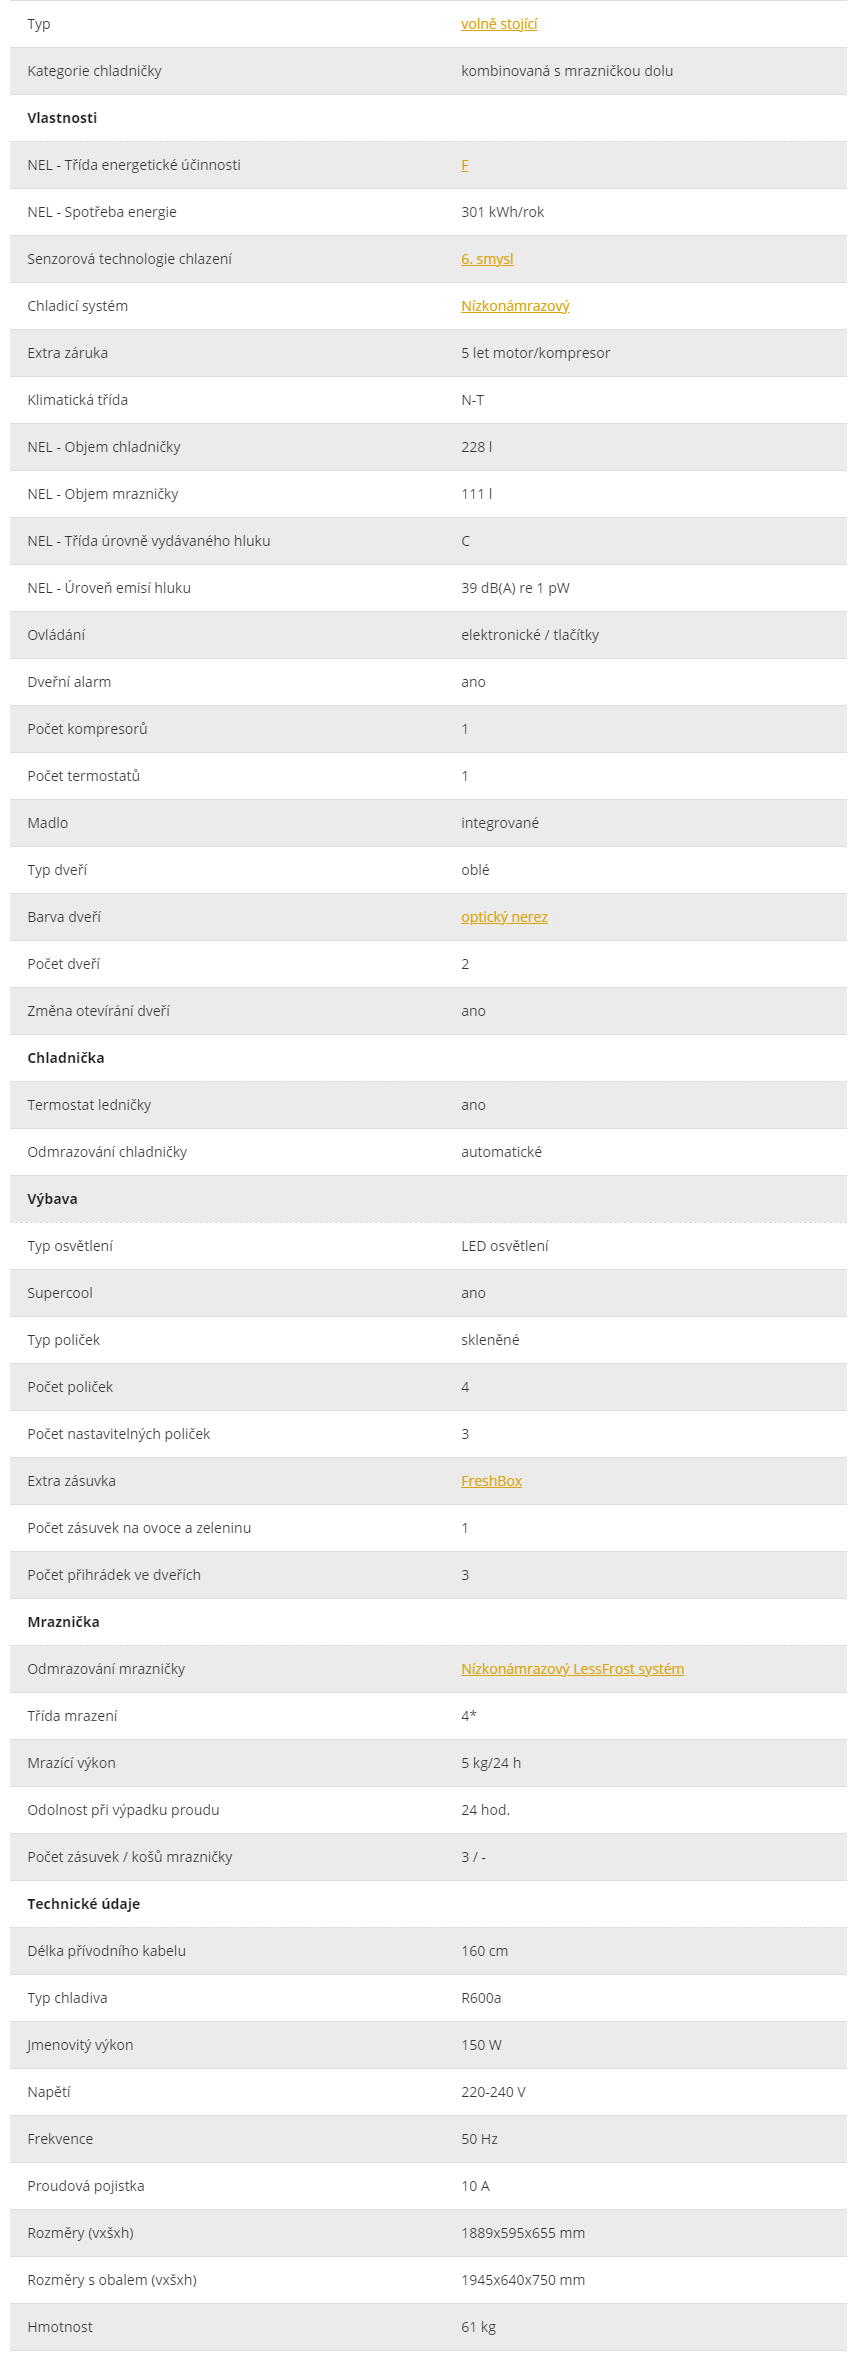Select the 'Vlastnosti' section header
The width and height of the screenshot is (862, 2362).
[x=62, y=118]
